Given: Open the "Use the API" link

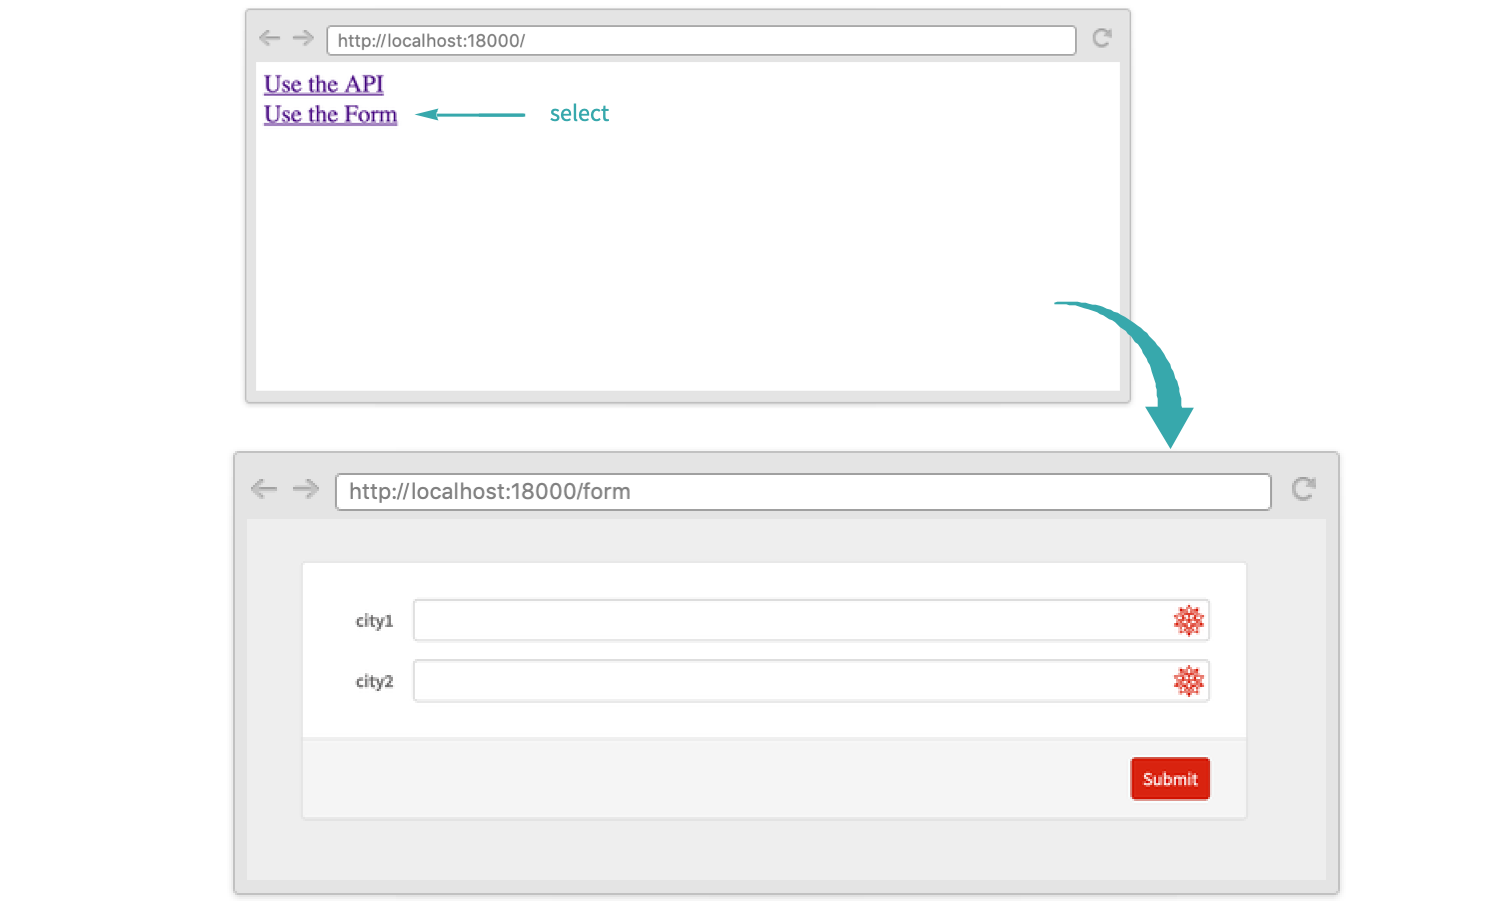Looking at the screenshot, I should click(323, 85).
